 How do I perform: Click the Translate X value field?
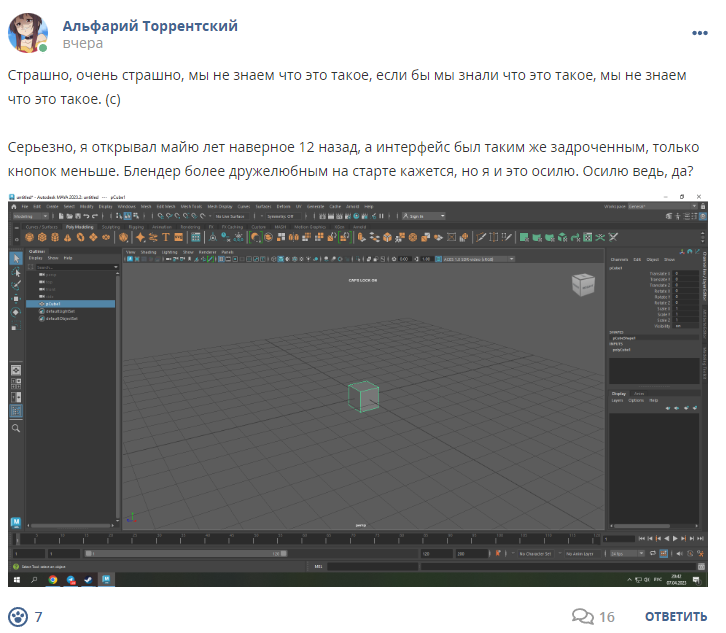(x=686, y=274)
